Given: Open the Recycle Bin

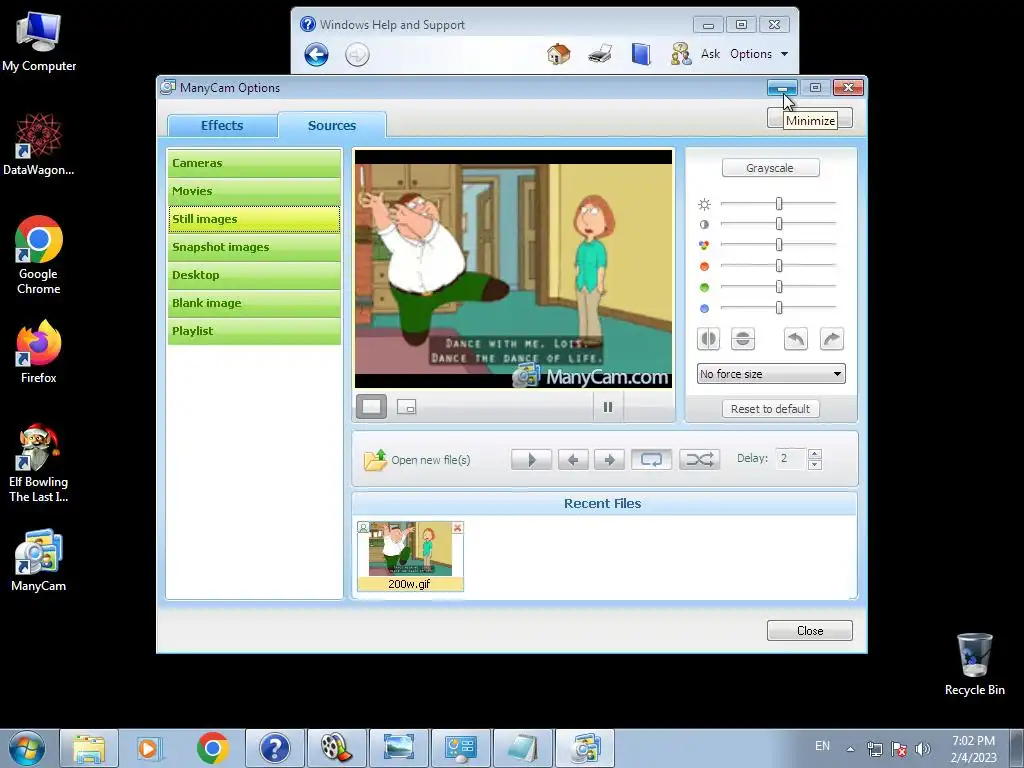Looking at the screenshot, I should [x=974, y=664].
